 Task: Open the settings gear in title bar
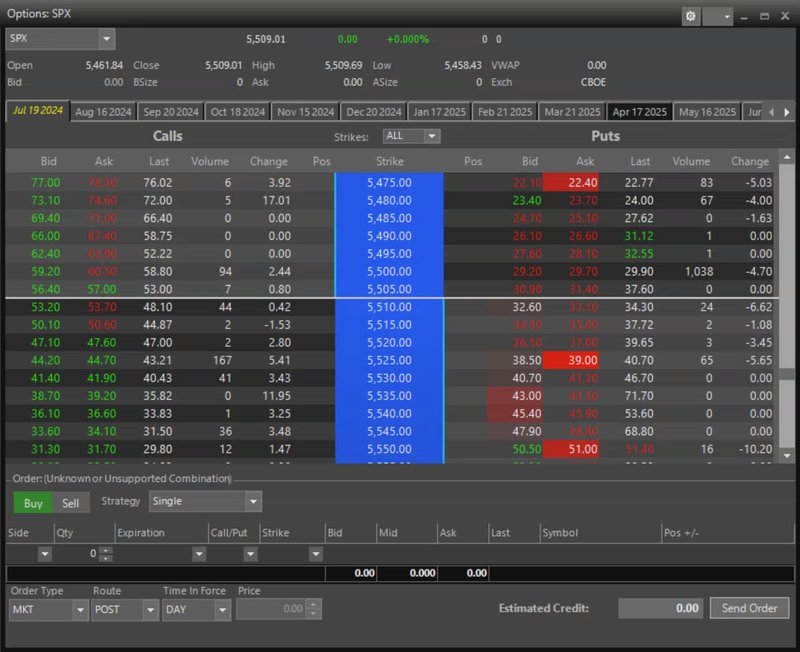click(691, 17)
